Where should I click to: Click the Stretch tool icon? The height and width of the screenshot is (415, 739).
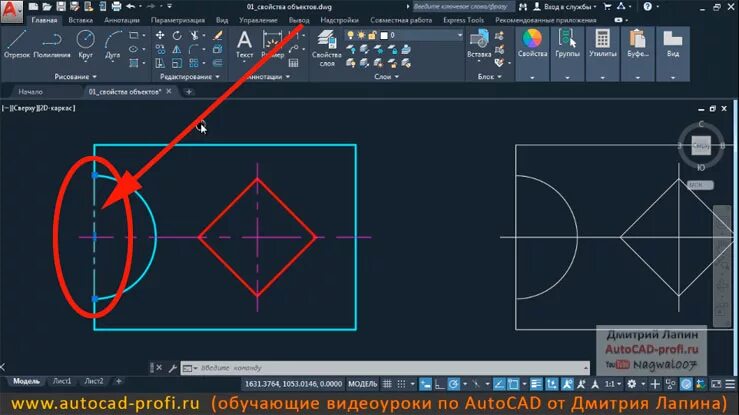160,63
